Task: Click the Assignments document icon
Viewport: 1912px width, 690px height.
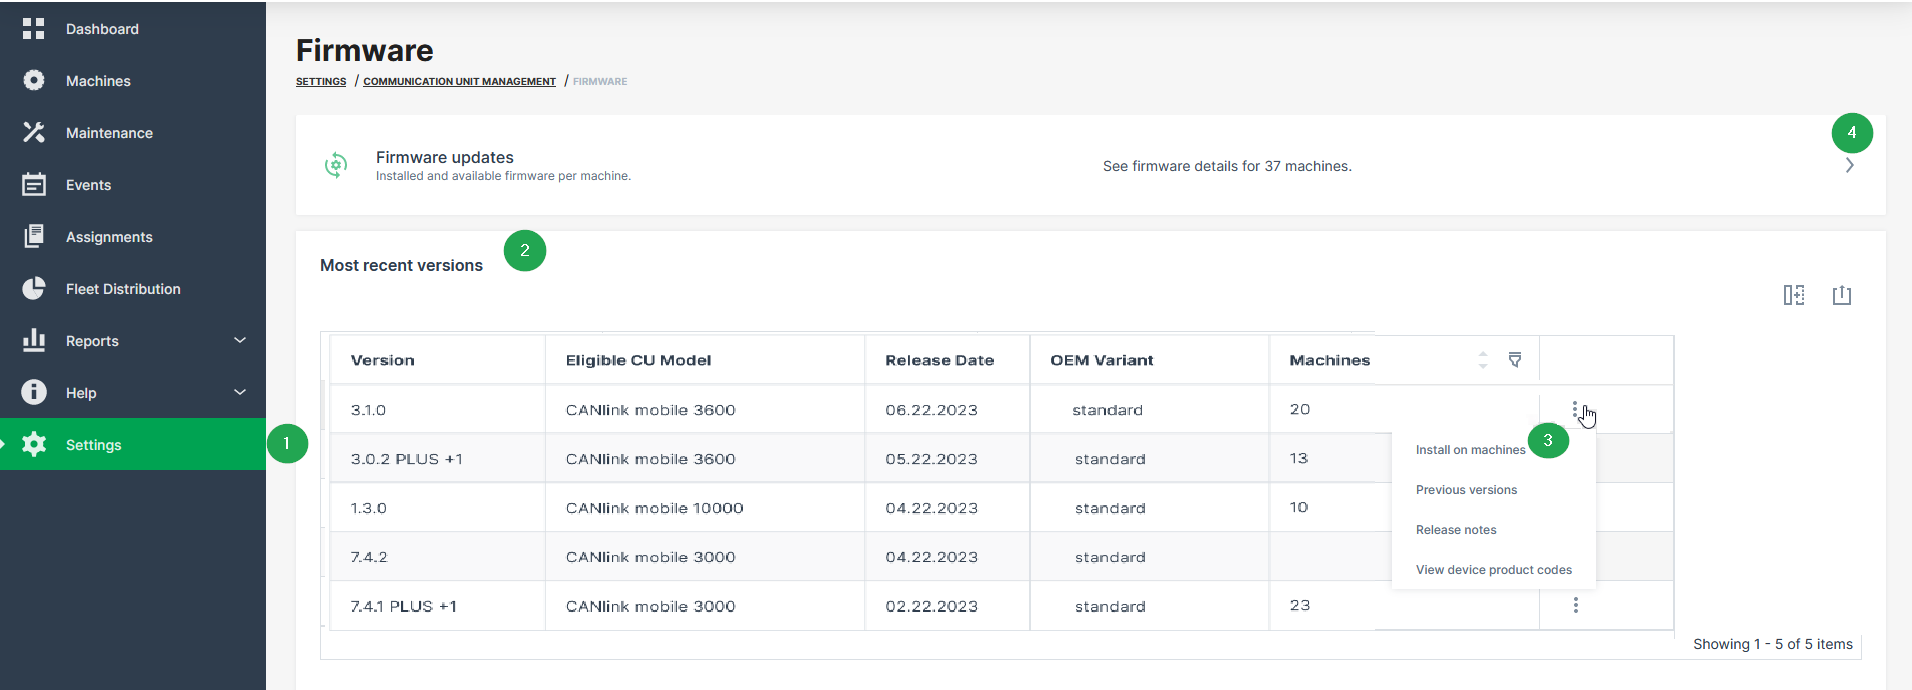Action: [x=34, y=237]
